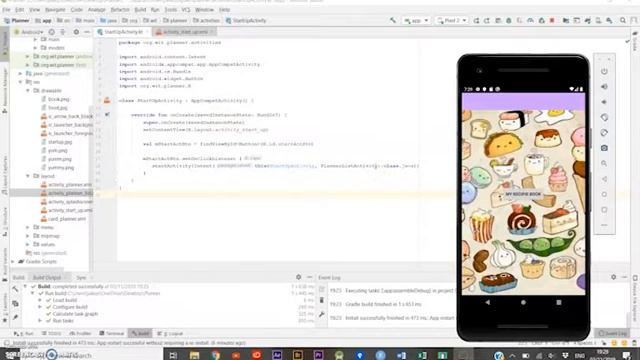Click the emulator screenshot camera icon
The width and height of the screenshot is (640, 360).
click(604, 148)
